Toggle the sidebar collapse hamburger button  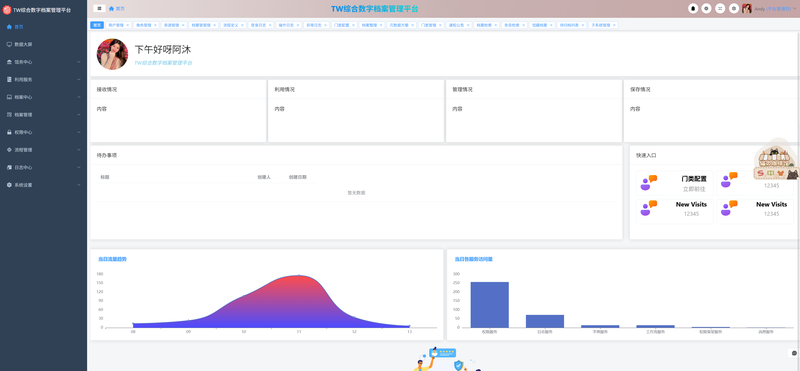[x=99, y=8]
